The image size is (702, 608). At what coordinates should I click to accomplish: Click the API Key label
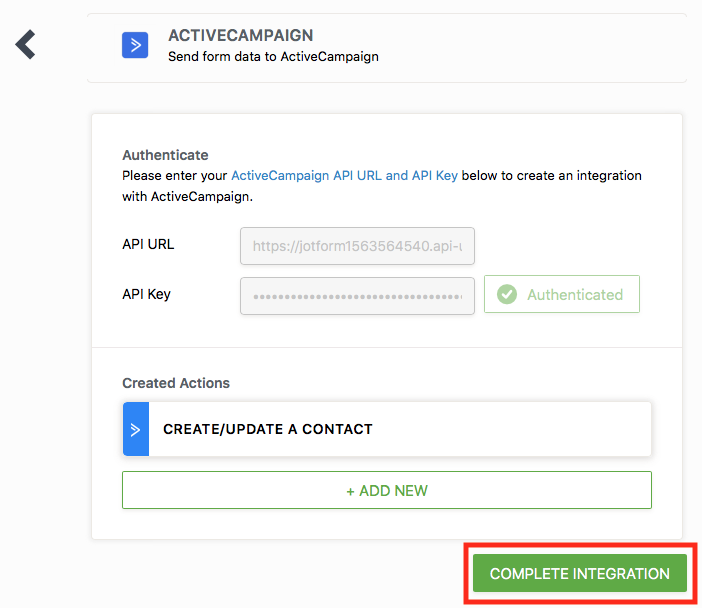coord(148,294)
